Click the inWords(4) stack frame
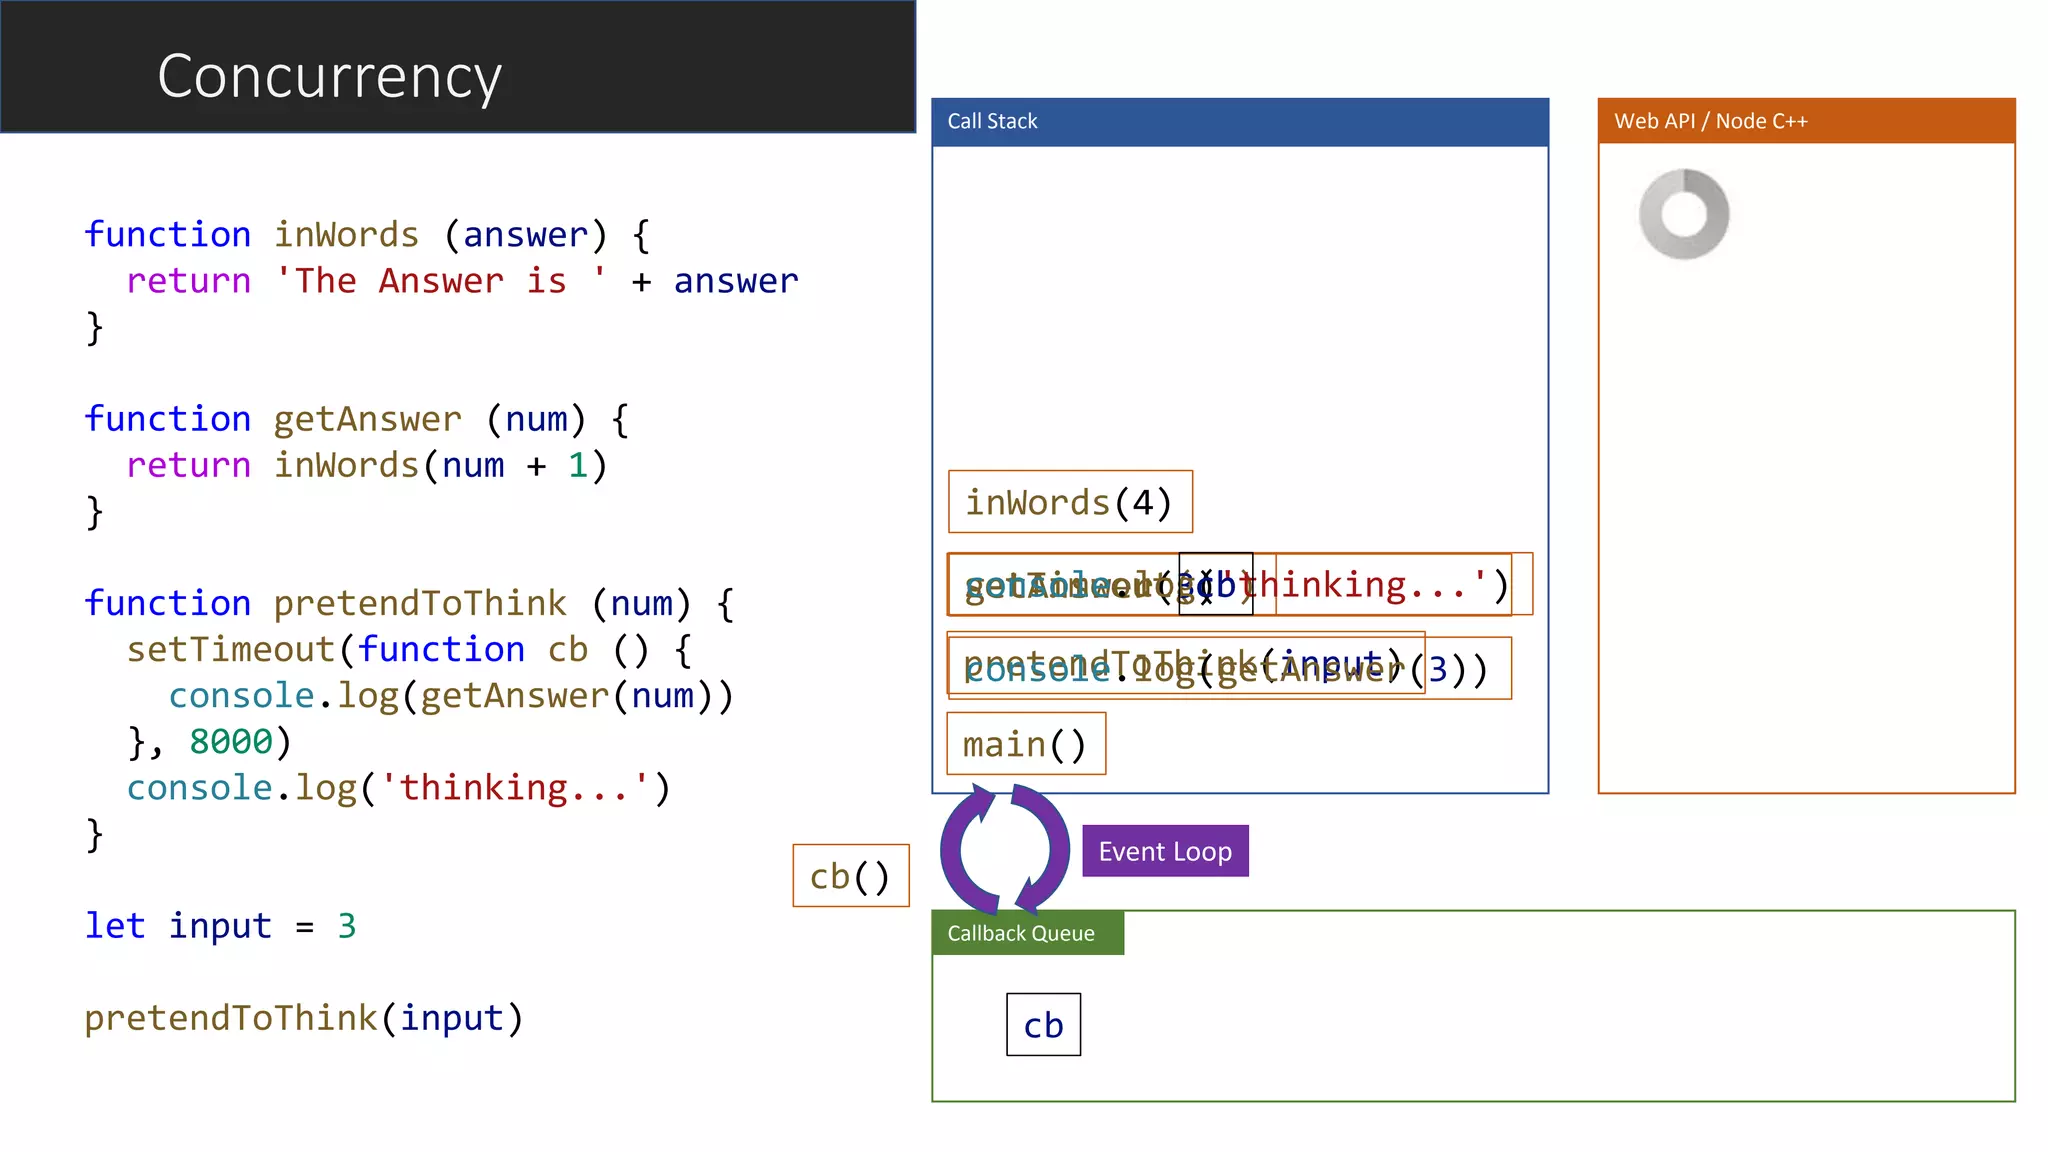 pos(1069,502)
